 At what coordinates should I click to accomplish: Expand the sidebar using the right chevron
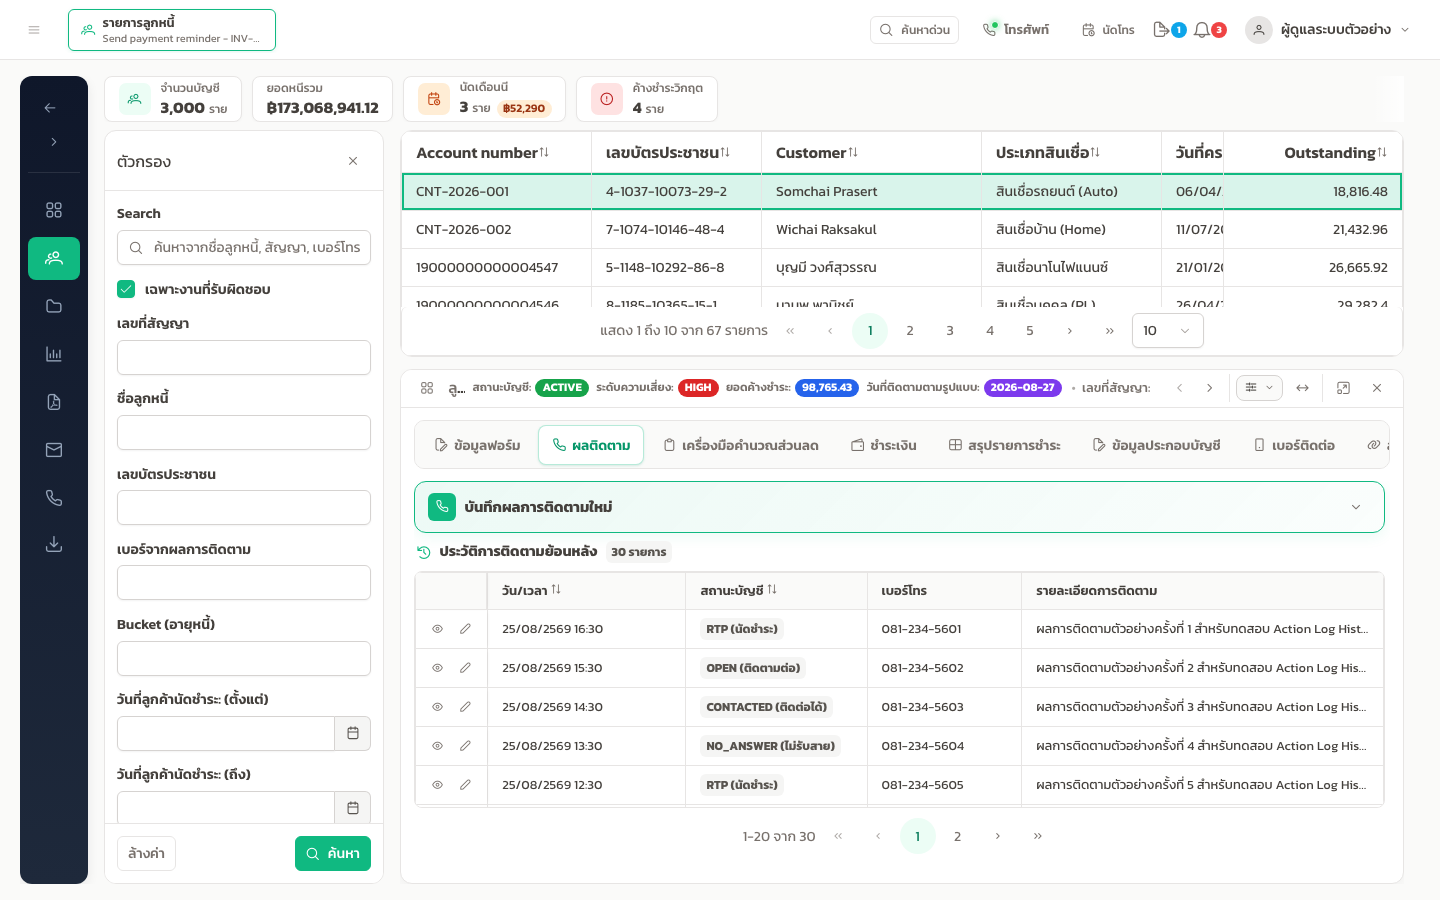(54, 142)
